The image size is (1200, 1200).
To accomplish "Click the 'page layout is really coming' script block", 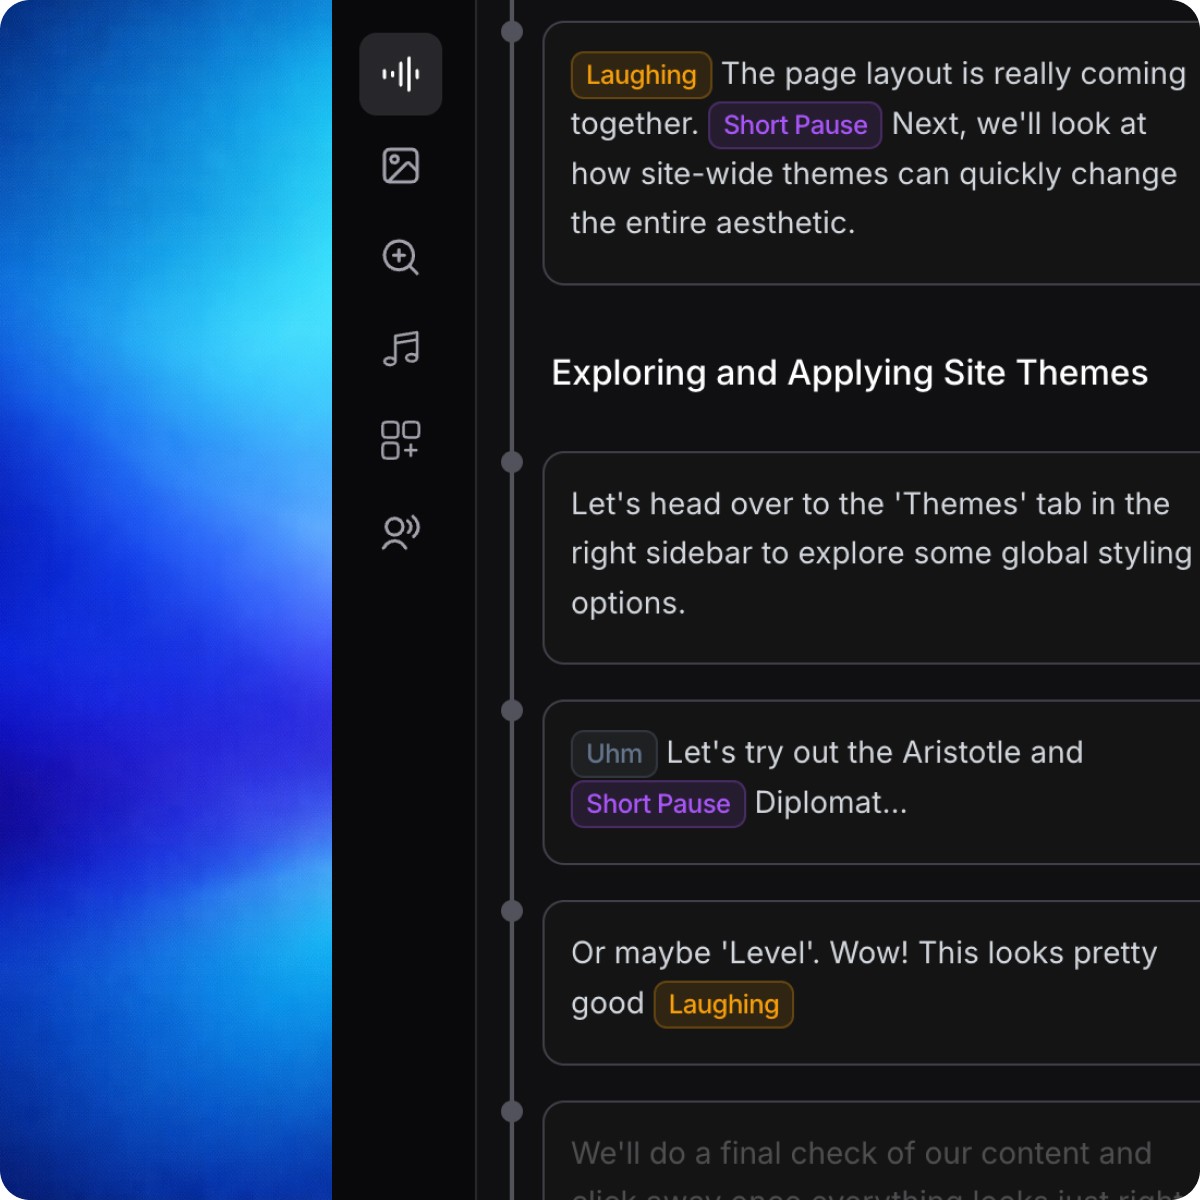I will coord(871,153).
